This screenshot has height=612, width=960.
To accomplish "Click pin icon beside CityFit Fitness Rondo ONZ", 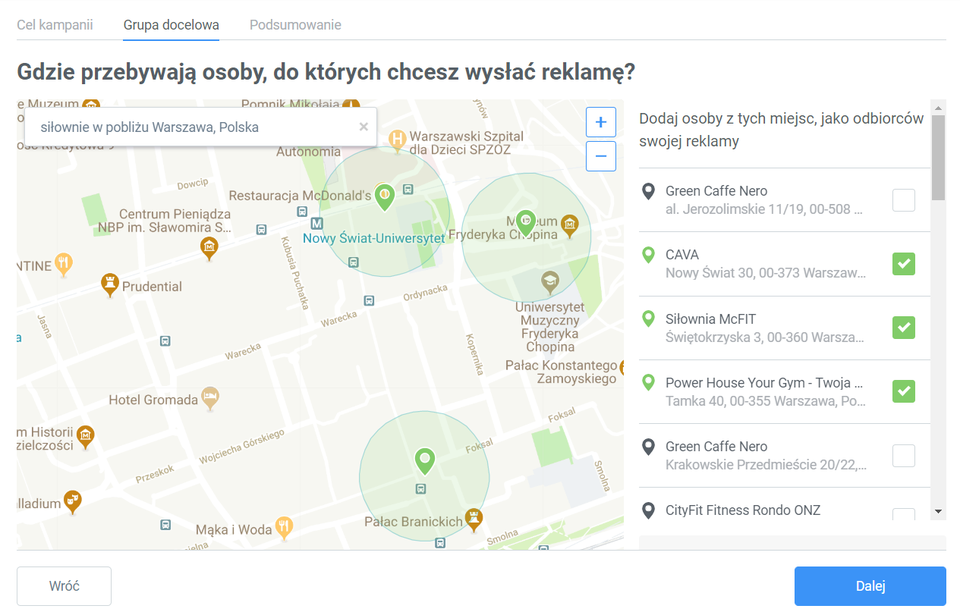I will point(648,510).
